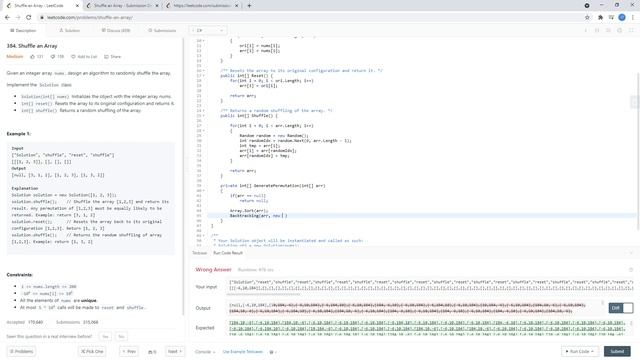Go to the Next problem
The width and height of the screenshot is (640, 360).
point(175,351)
